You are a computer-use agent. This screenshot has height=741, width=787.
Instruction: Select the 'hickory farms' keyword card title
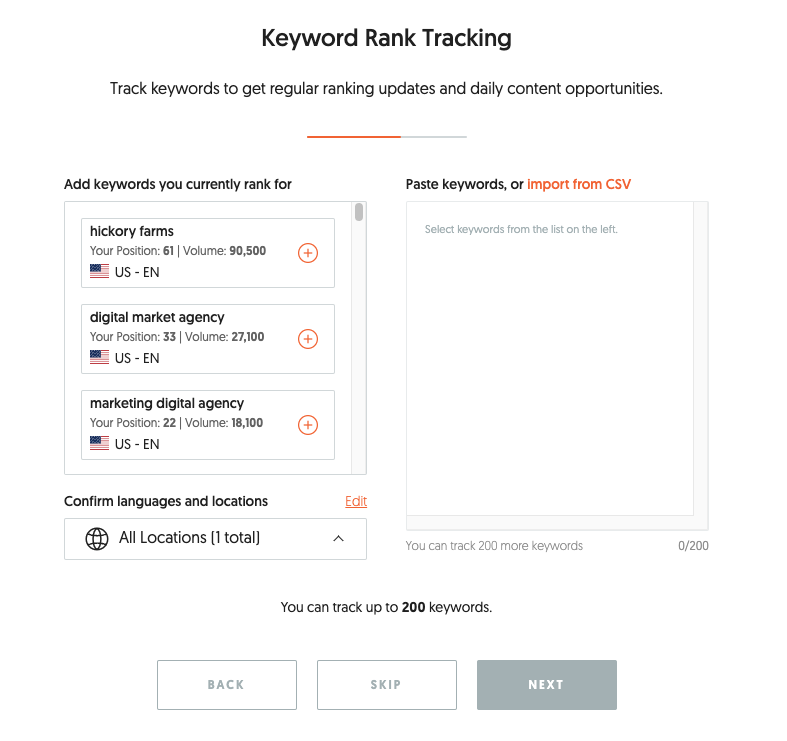pyautogui.click(x=132, y=231)
